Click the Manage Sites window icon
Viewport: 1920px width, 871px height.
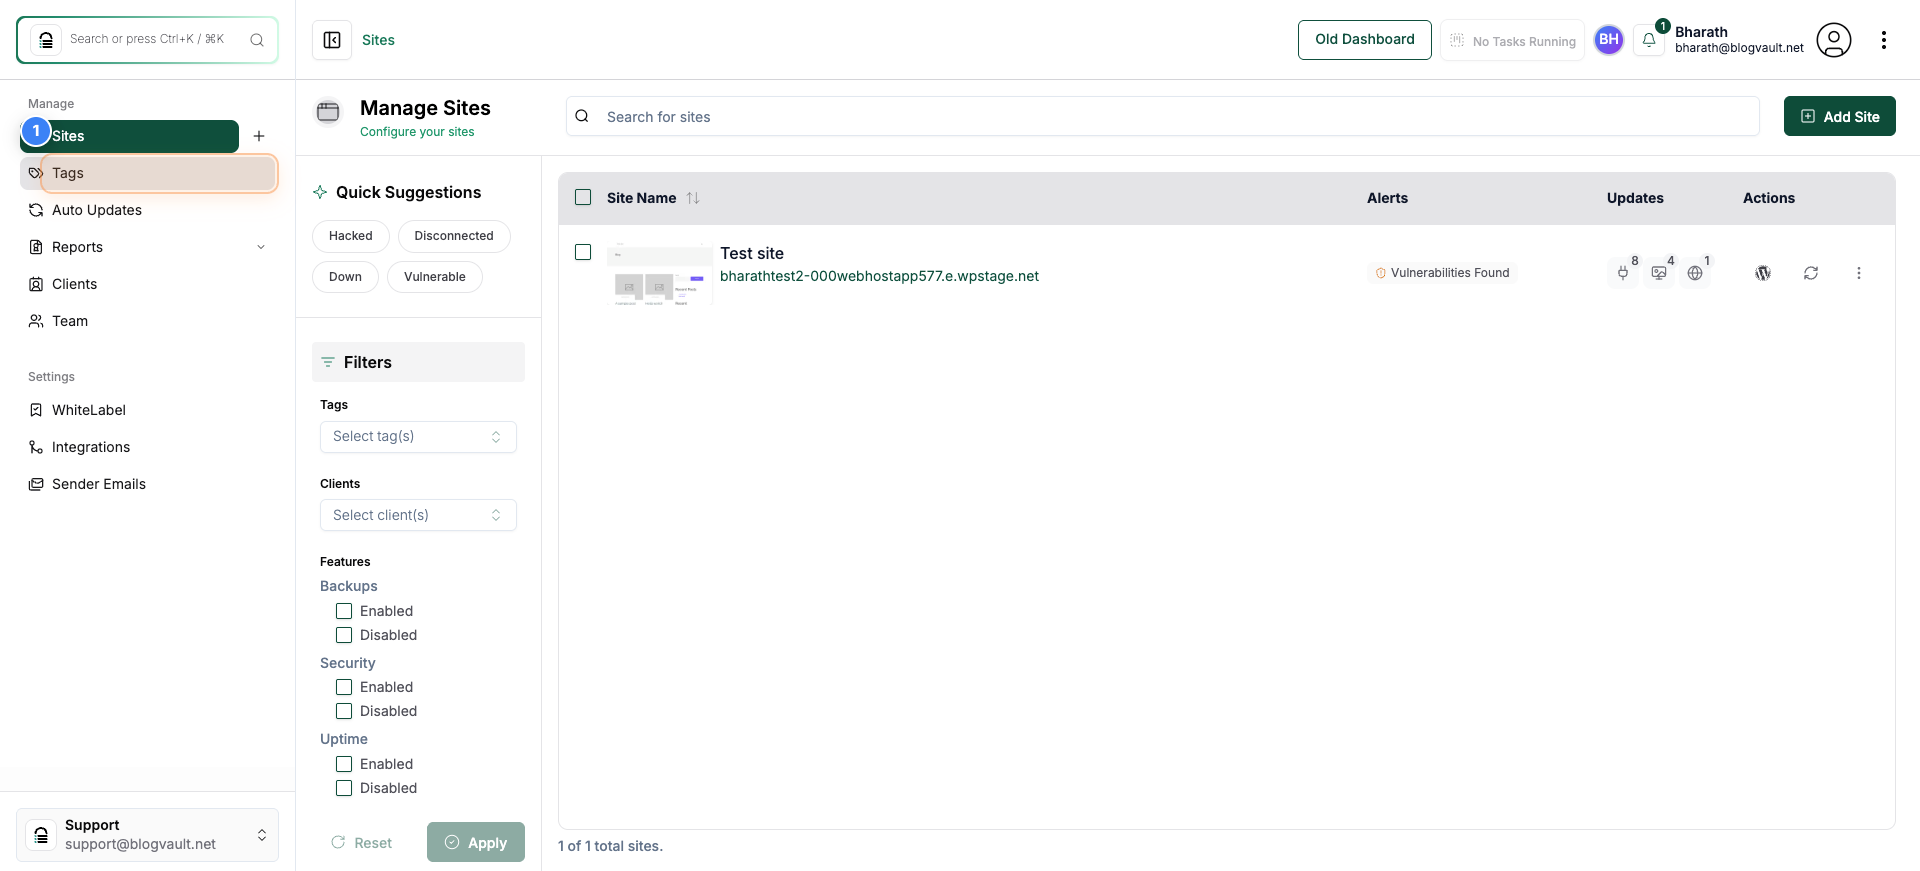[328, 112]
